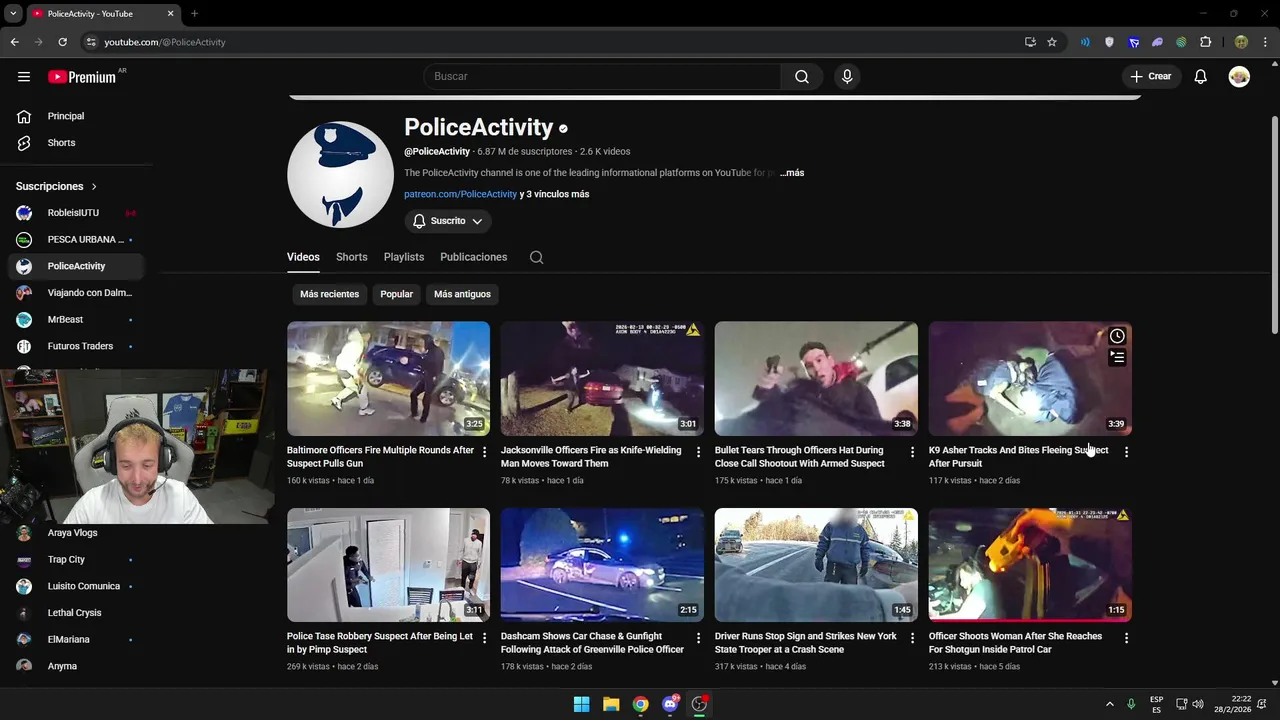The image size is (1280, 720).
Task: Add K9 Asher video to Watch Later
Action: (1117, 336)
